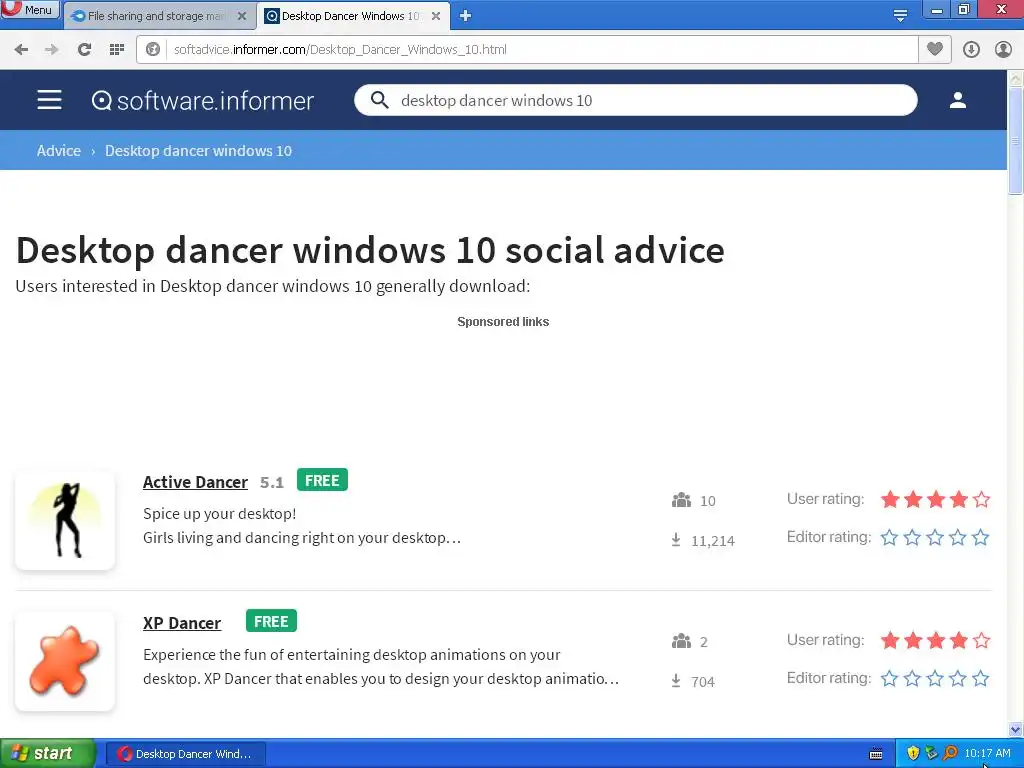The height and width of the screenshot is (768, 1024).
Task: Click Active Dancer downloads count icon
Action: pyautogui.click(x=676, y=540)
